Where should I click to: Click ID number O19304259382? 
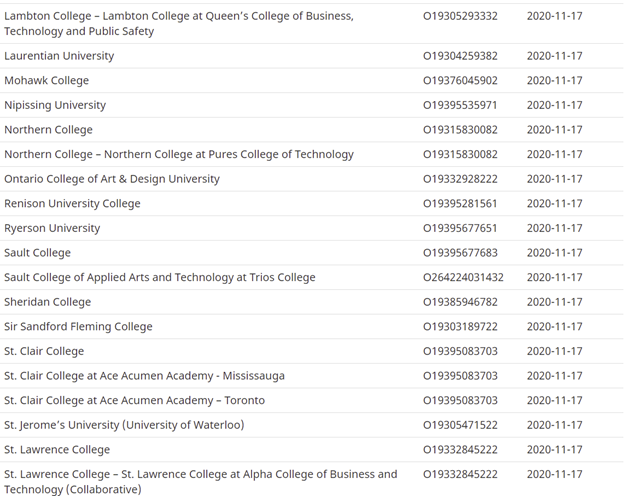coord(460,56)
